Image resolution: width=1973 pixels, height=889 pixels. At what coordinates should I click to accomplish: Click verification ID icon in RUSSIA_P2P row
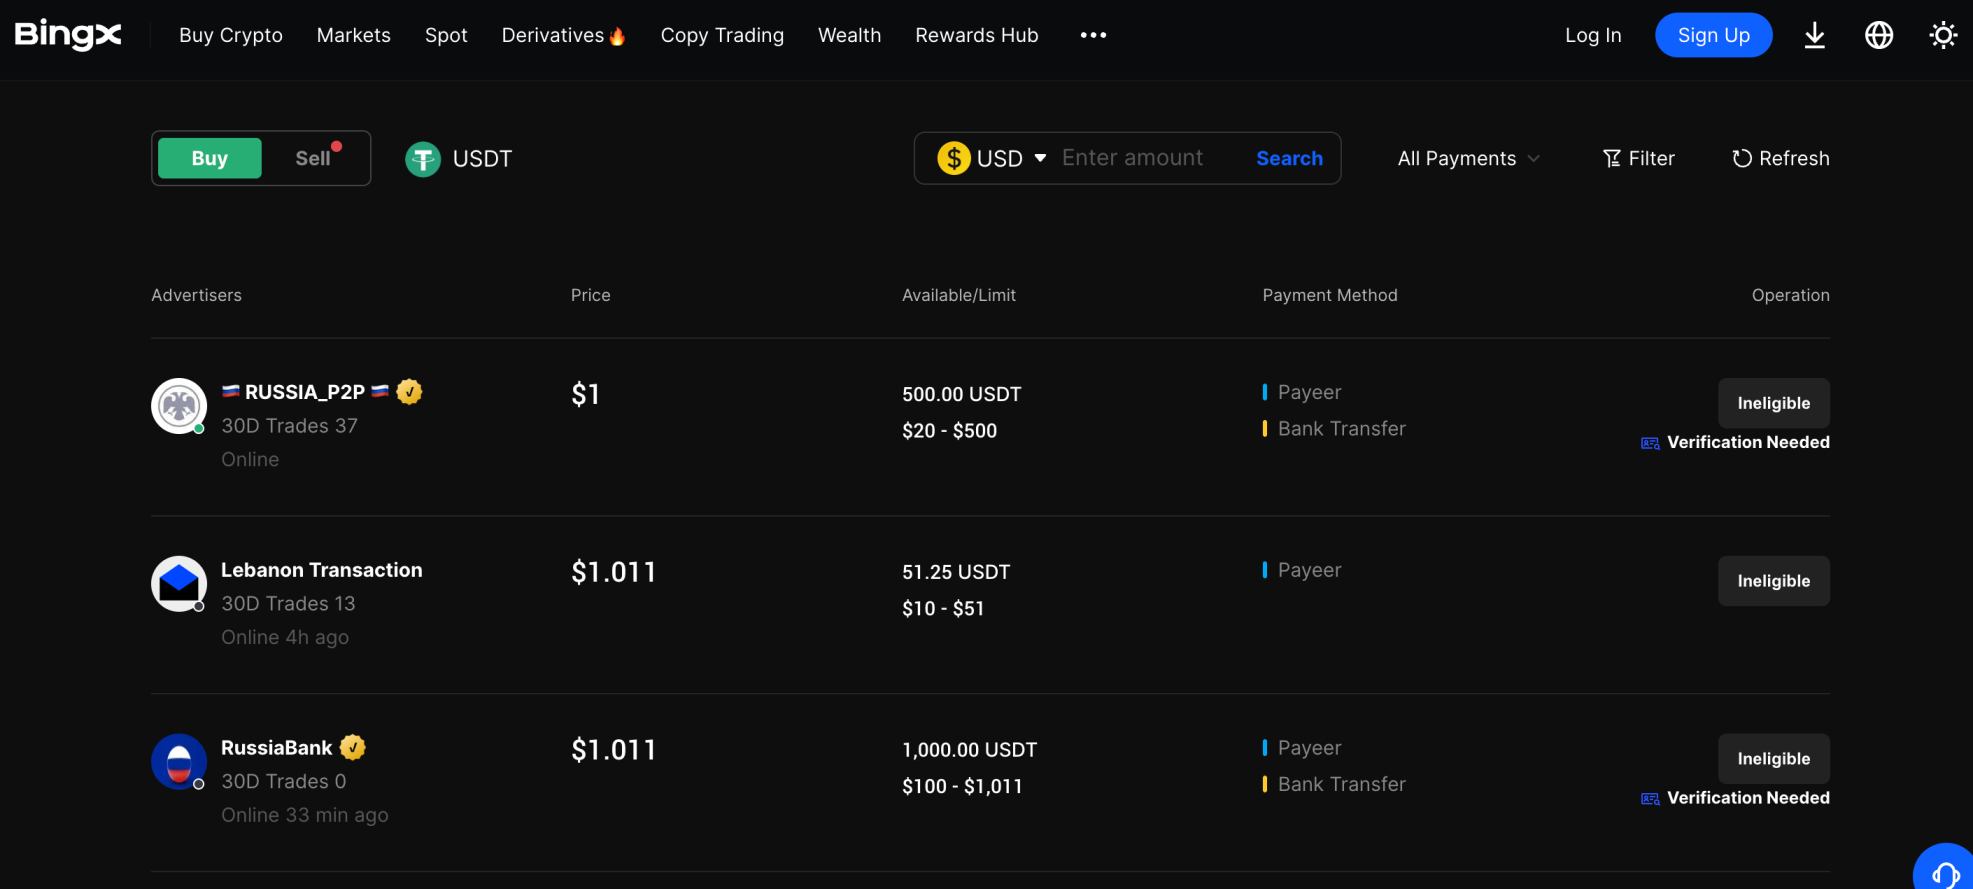click(x=1650, y=443)
